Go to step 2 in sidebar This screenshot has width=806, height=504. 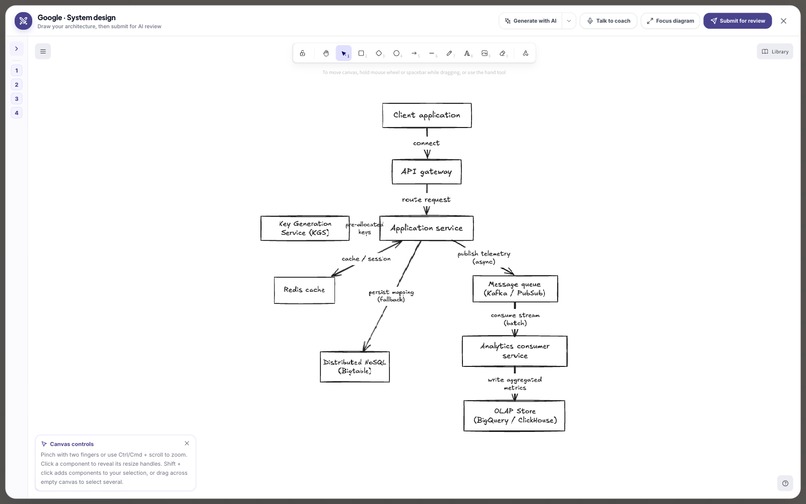point(16,85)
